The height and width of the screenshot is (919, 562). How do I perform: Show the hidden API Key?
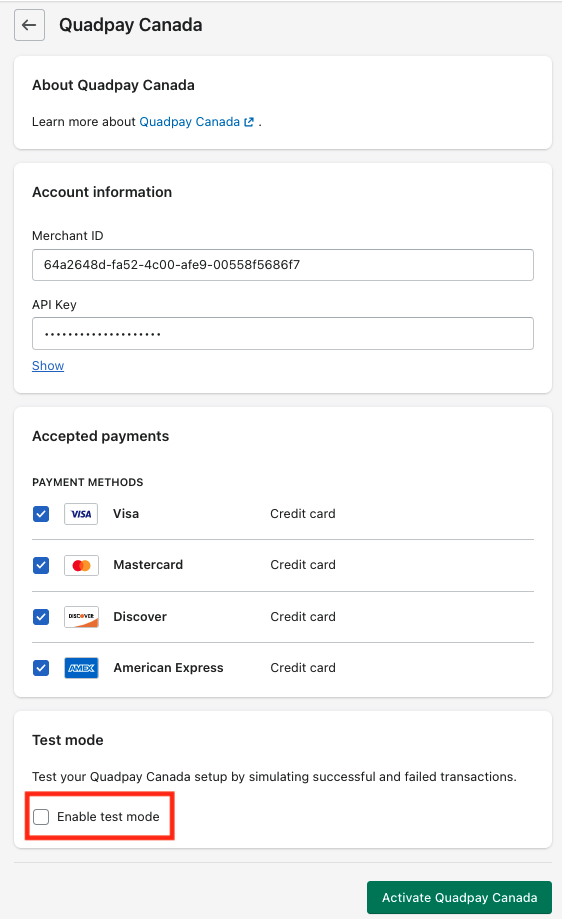click(48, 366)
